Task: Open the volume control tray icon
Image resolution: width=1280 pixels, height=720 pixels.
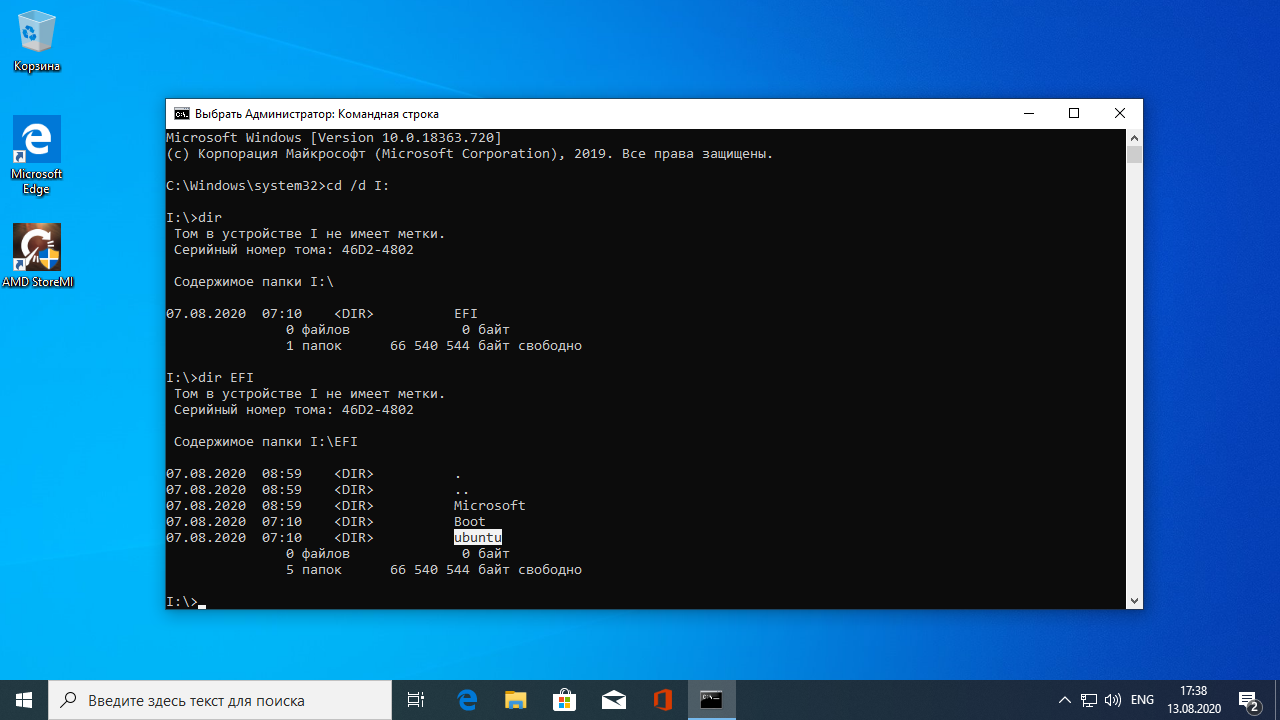Action: (x=1113, y=700)
